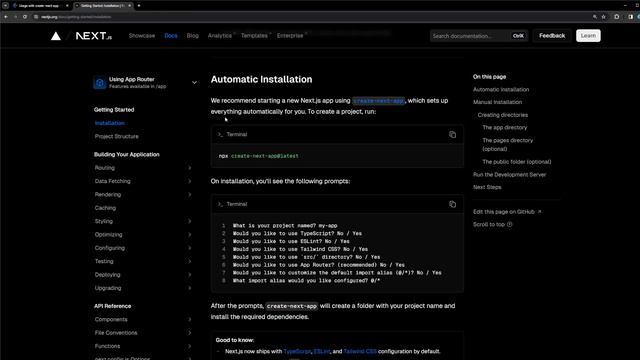
Task: Click the Vercel triangle logo
Action: pyautogui.click(x=56, y=36)
